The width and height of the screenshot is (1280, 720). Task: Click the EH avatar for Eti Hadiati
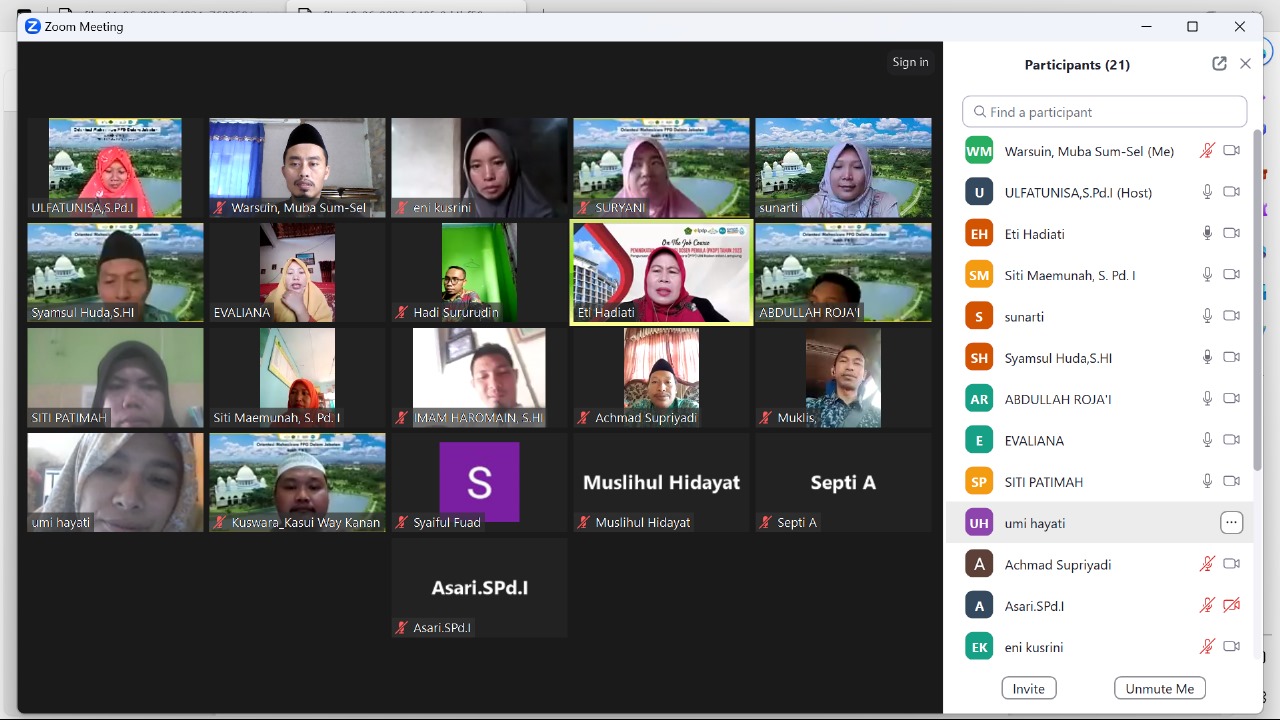pos(979,234)
